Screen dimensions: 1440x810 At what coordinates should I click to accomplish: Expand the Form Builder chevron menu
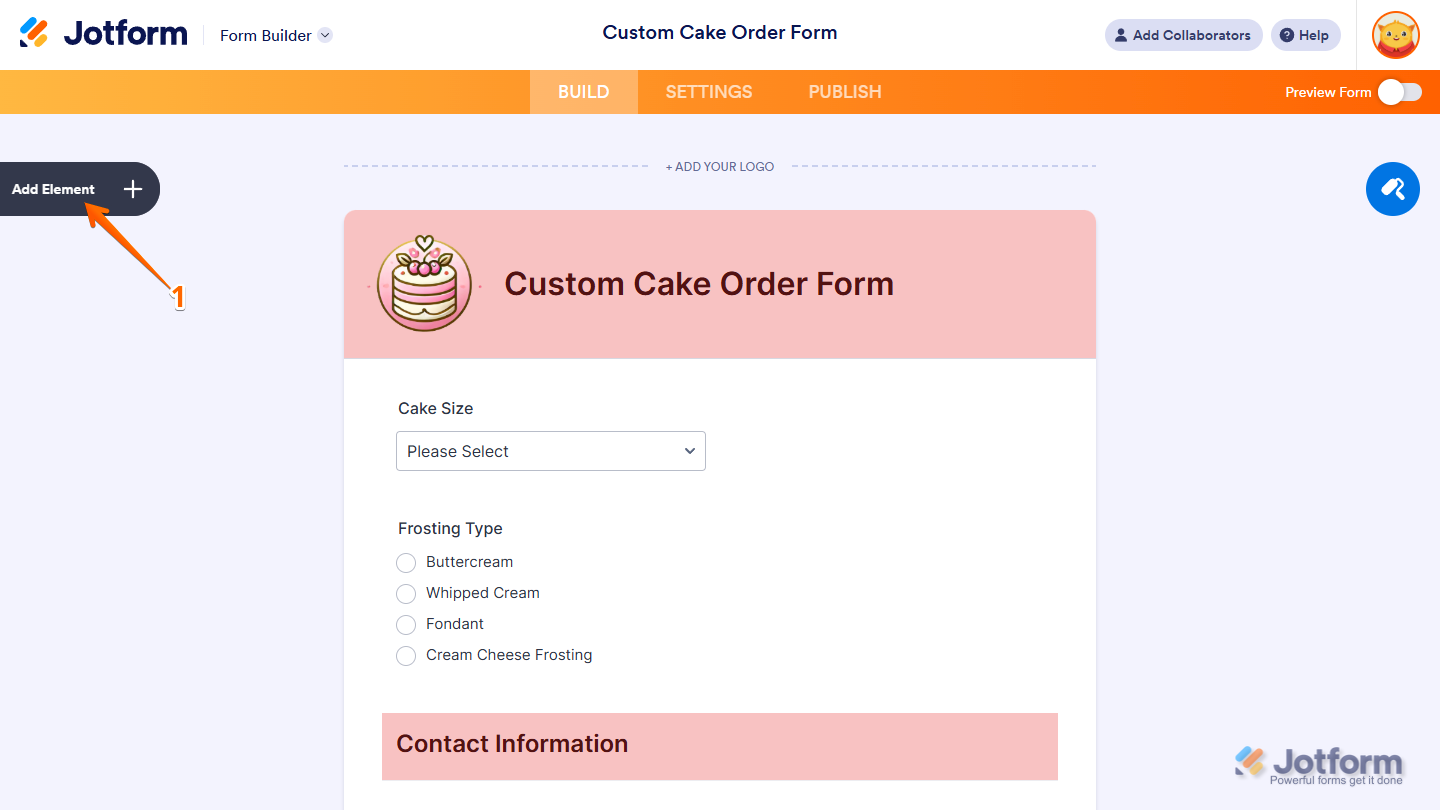(x=325, y=35)
